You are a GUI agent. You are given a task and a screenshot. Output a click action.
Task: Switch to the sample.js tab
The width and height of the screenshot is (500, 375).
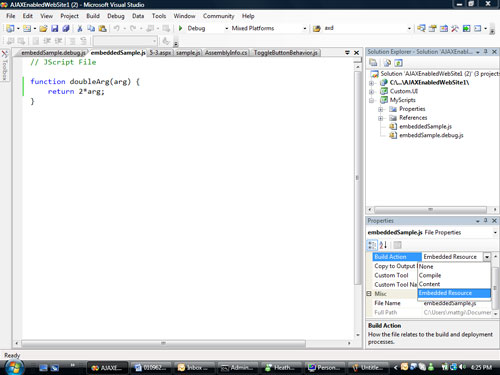click(x=188, y=53)
